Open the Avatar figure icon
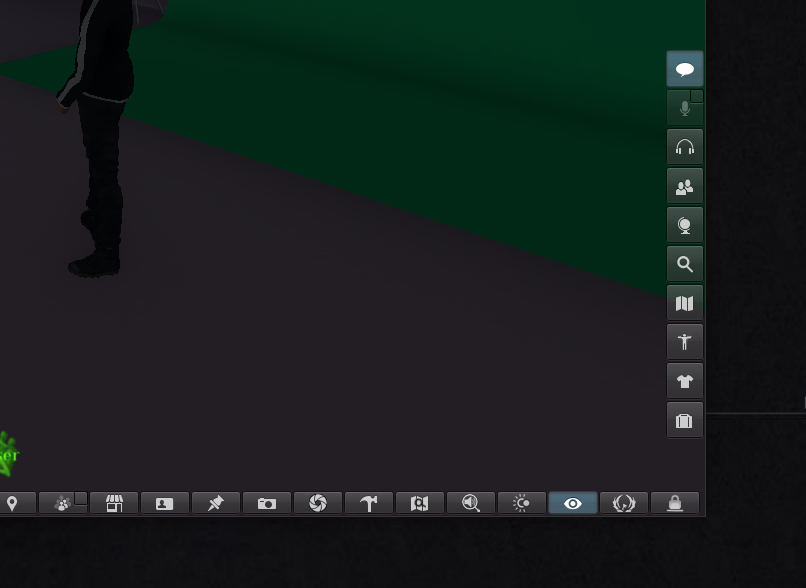The image size is (806, 588). click(x=685, y=342)
